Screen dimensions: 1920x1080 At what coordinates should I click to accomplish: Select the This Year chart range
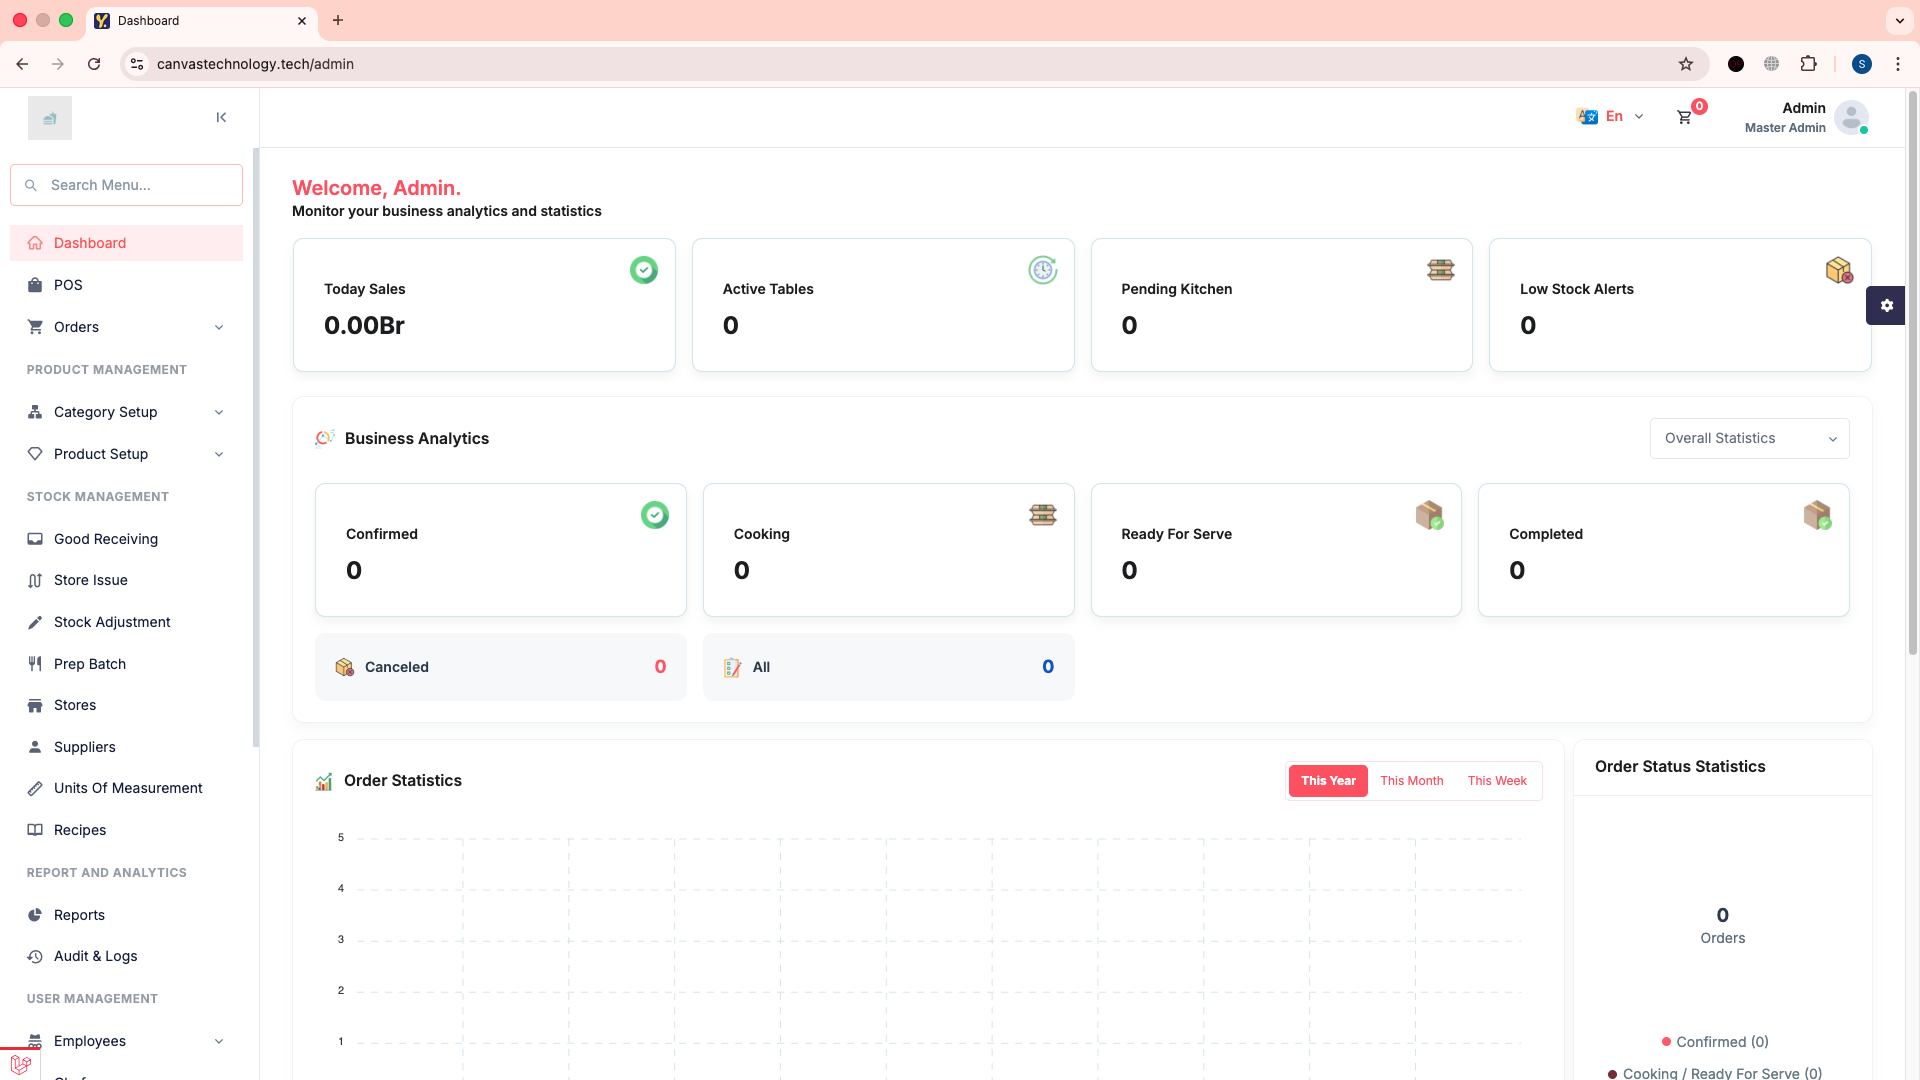[1328, 781]
